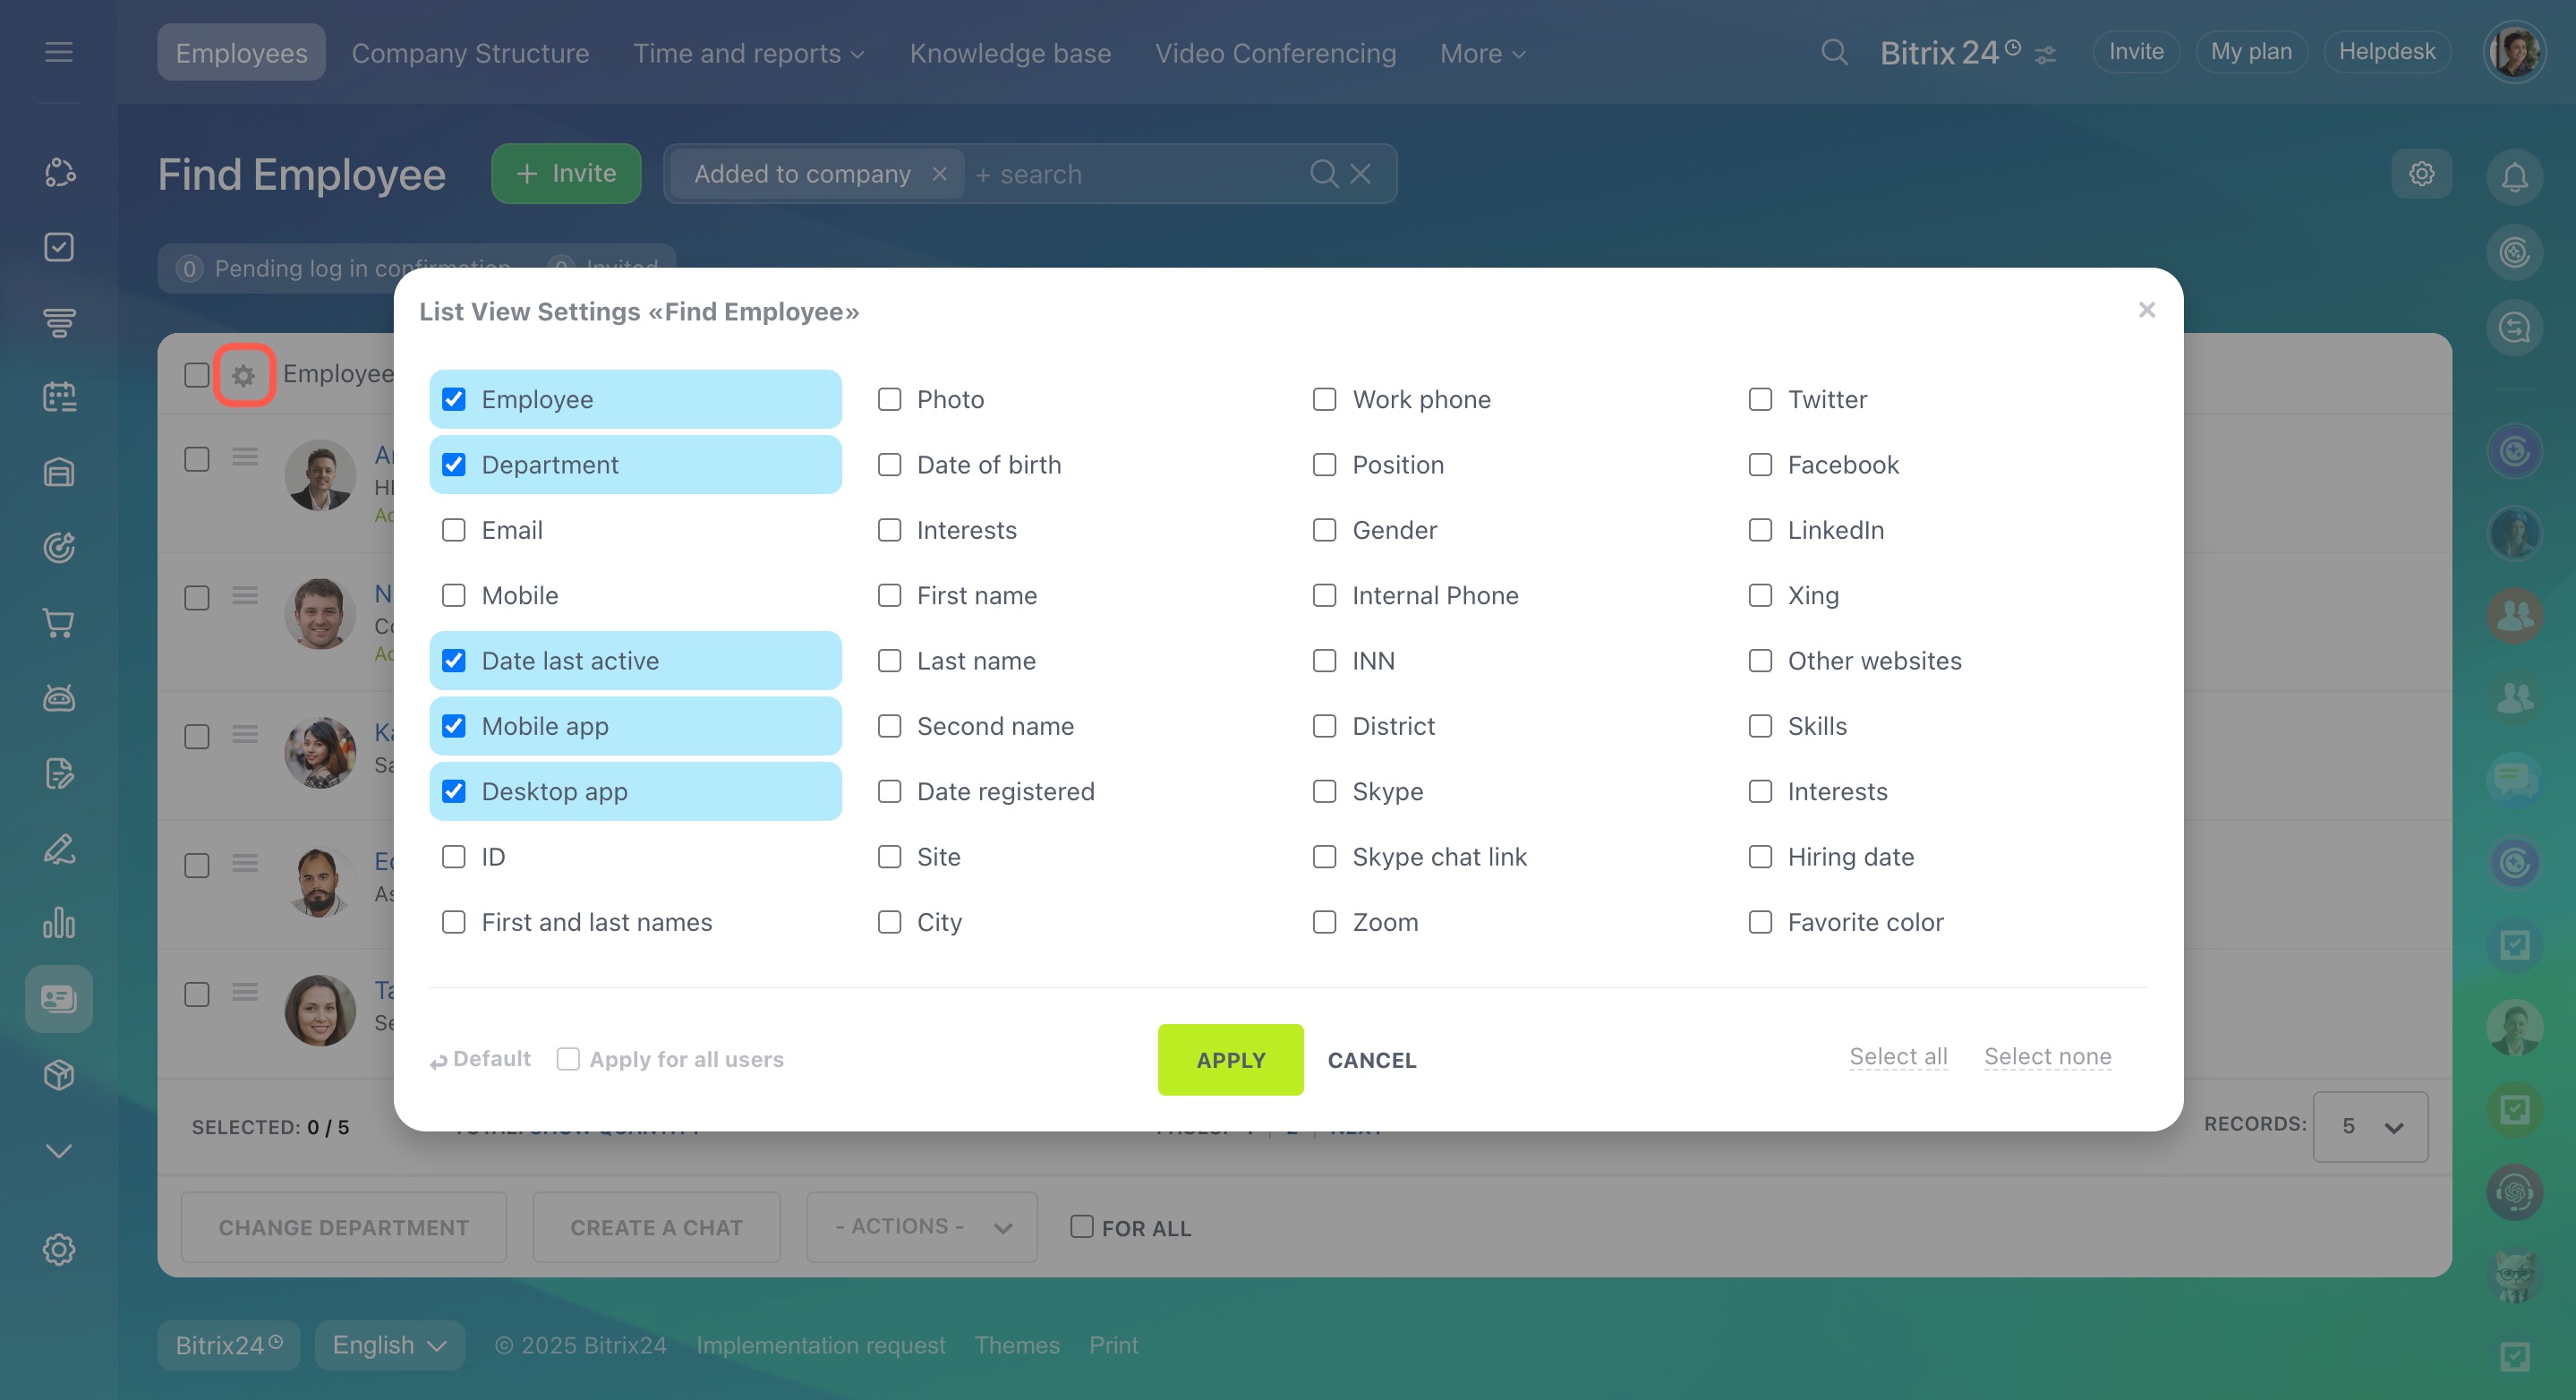The height and width of the screenshot is (1400, 2576).
Task: Close the List View Settings dialog
Action: click(2146, 310)
